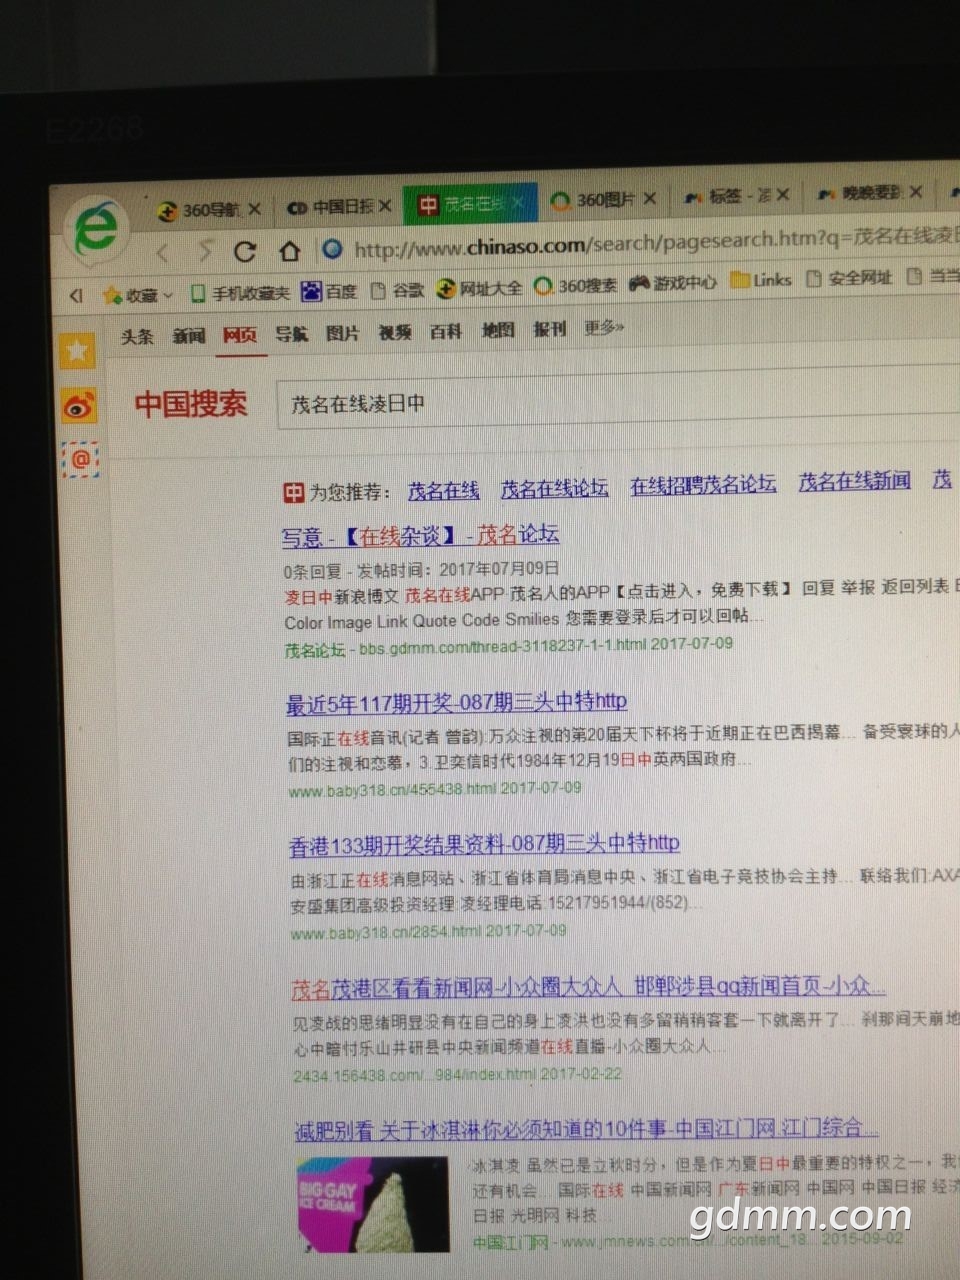Open recommended search 在线招聘茂名论坛
The image size is (960, 1280).
coord(703,485)
